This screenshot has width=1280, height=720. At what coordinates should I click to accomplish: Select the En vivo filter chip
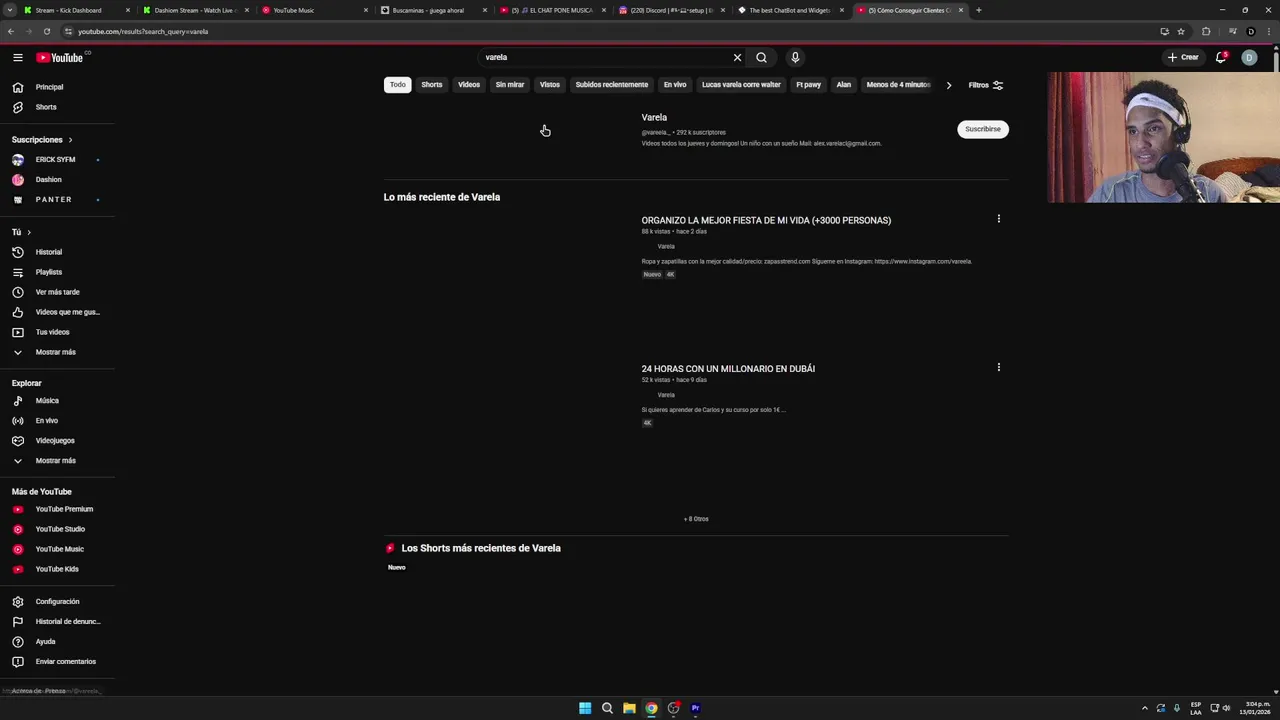pyautogui.click(x=675, y=85)
